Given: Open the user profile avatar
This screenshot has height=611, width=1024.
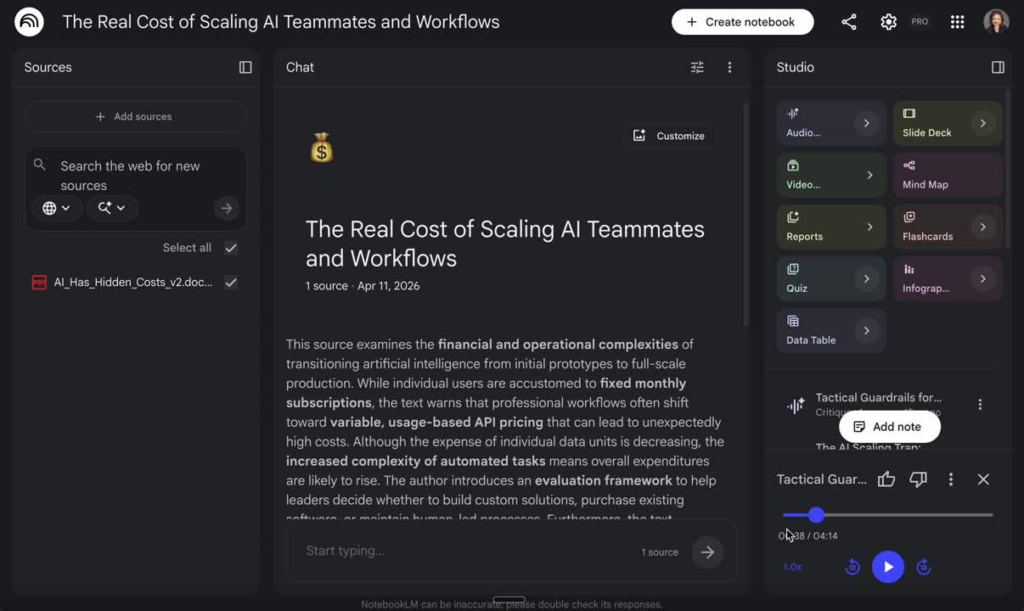Looking at the screenshot, I should pyautogui.click(x=995, y=22).
